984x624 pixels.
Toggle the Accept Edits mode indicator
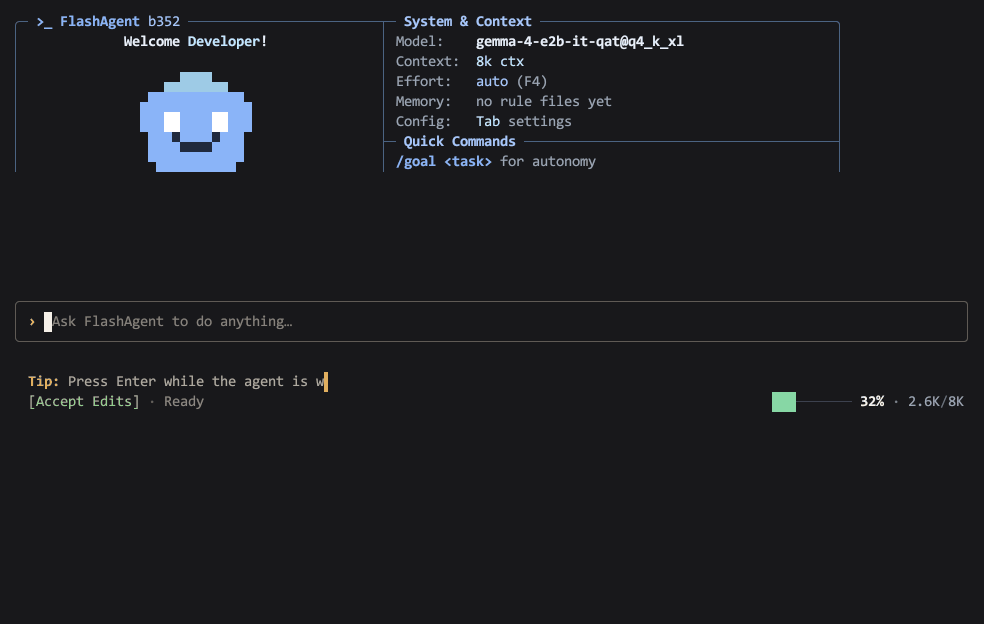pos(84,402)
